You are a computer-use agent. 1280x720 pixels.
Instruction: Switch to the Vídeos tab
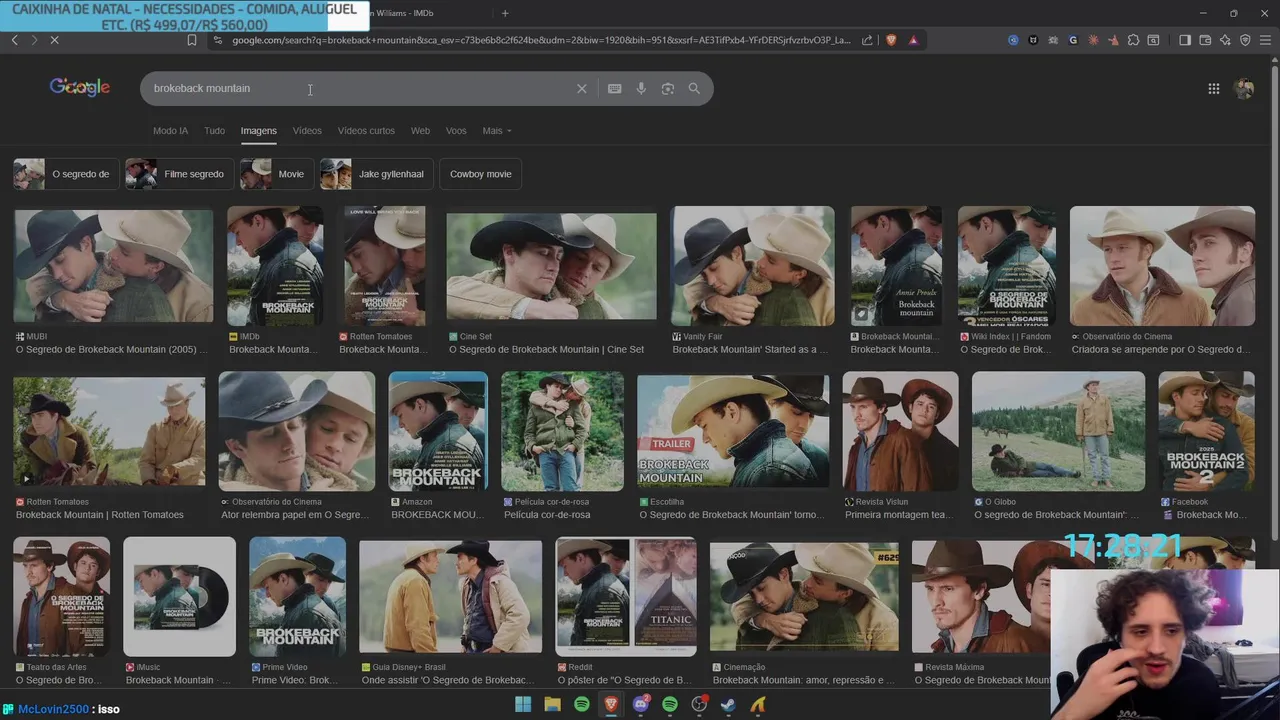307,131
